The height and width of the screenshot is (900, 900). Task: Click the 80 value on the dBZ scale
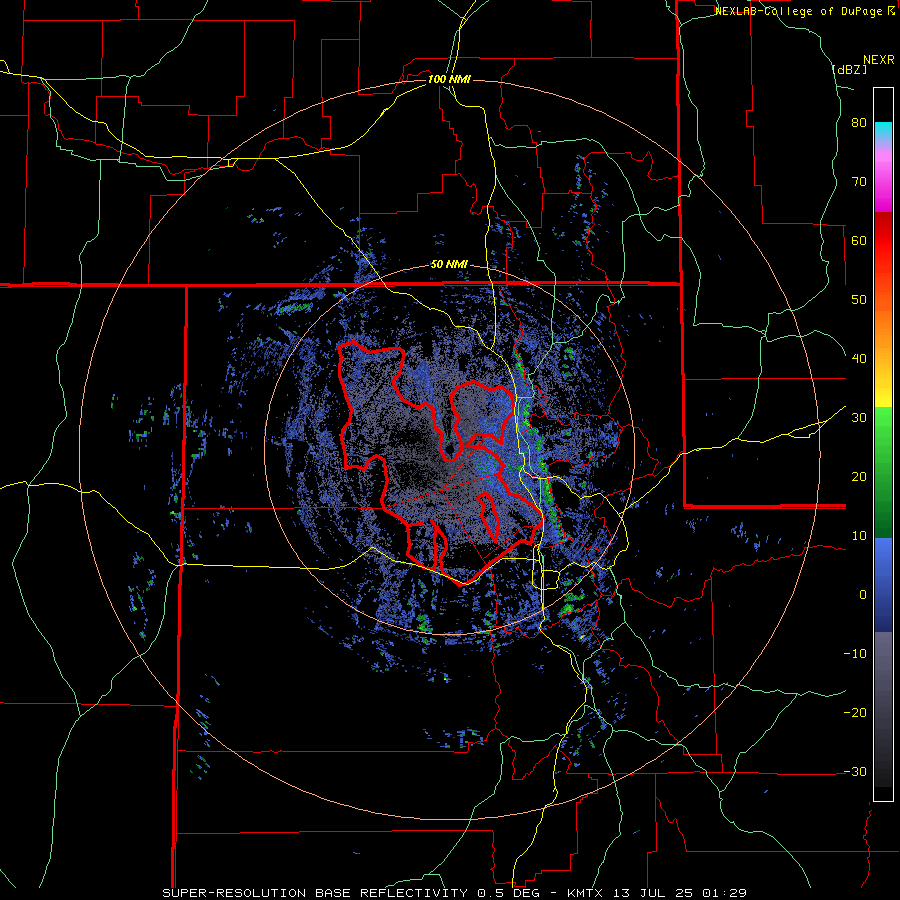pos(859,123)
